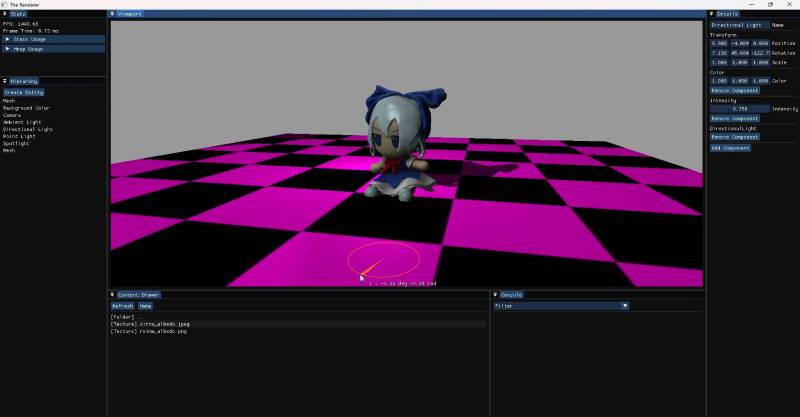Collapse the Content Drawer panel arrow
800x417 pixels.
click(112, 295)
